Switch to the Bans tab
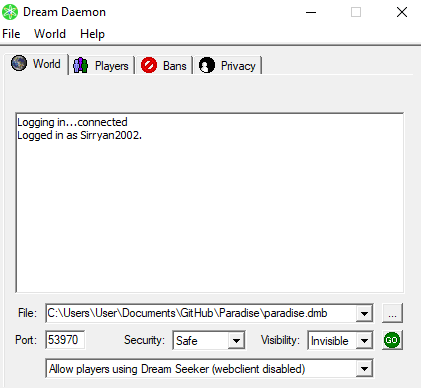Viewport: 421px width, 388px height. [164, 65]
